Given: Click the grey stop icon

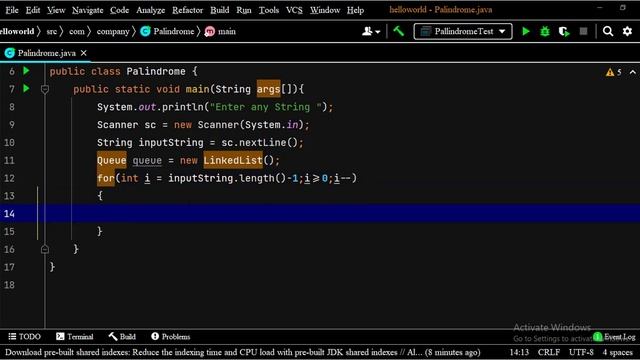Looking at the screenshot, I should coord(583,31).
